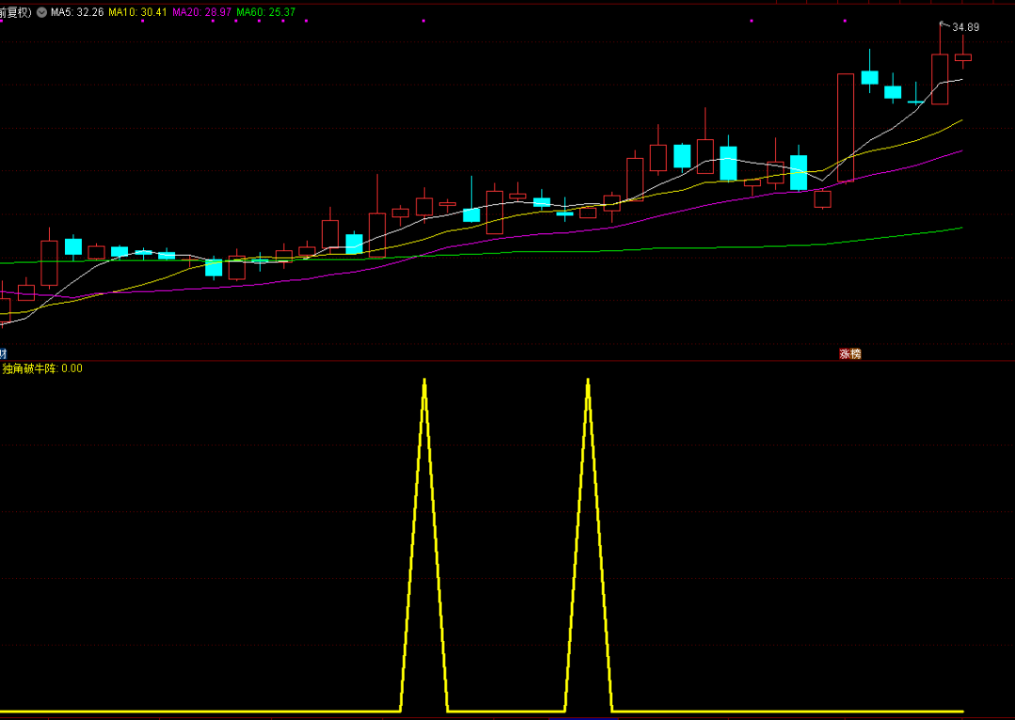Click the right end of green MA60 line
This screenshot has width=1015, height=720.
[x=961, y=228]
